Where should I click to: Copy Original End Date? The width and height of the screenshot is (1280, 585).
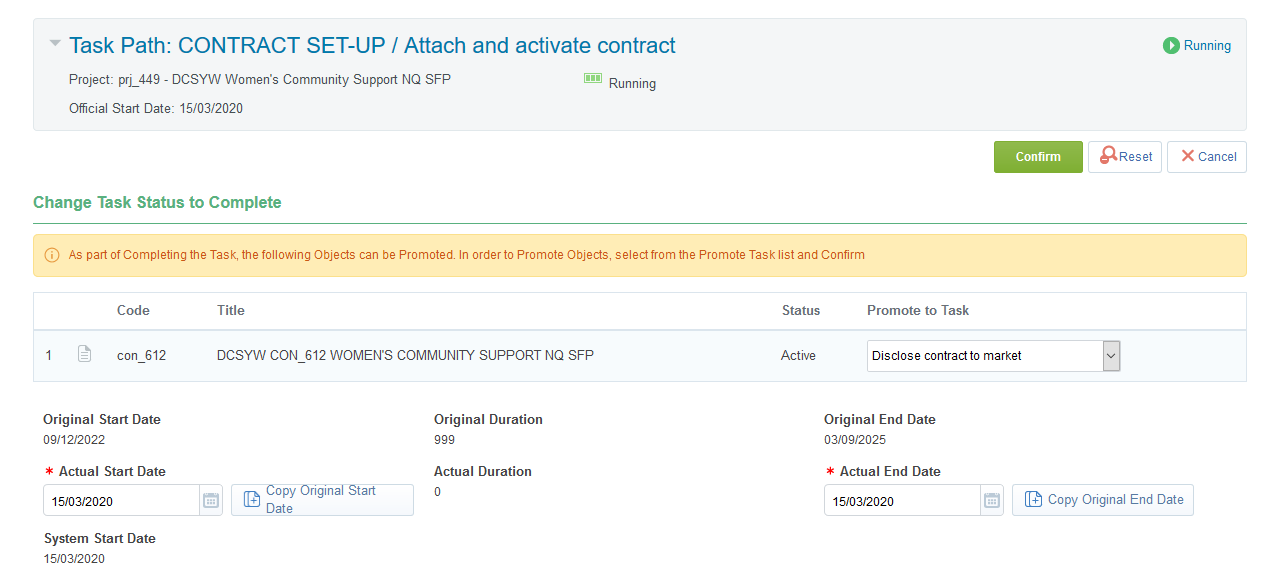pos(1103,500)
